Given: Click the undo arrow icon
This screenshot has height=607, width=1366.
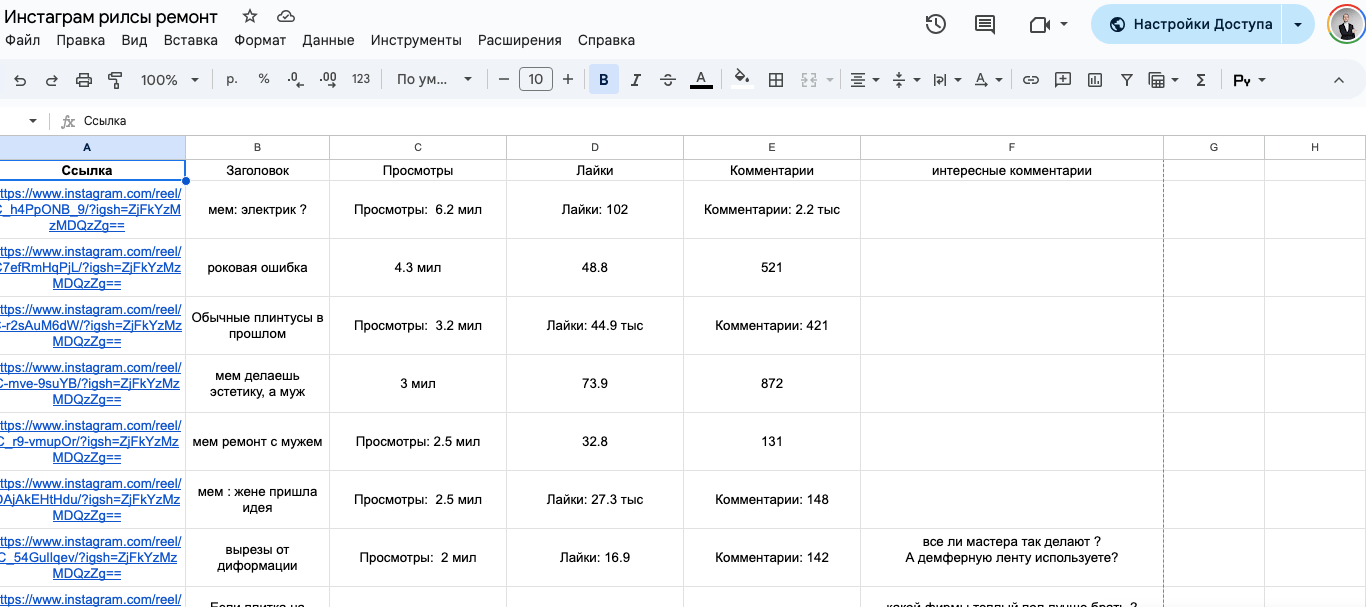Looking at the screenshot, I should pyautogui.click(x=20, y=80).
